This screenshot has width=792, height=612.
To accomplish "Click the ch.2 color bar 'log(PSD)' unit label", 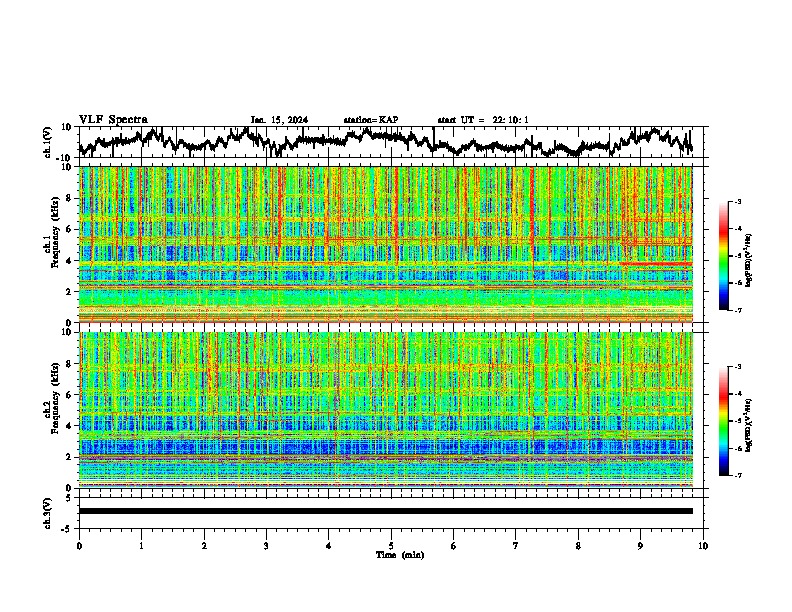I will coord(748,425).
